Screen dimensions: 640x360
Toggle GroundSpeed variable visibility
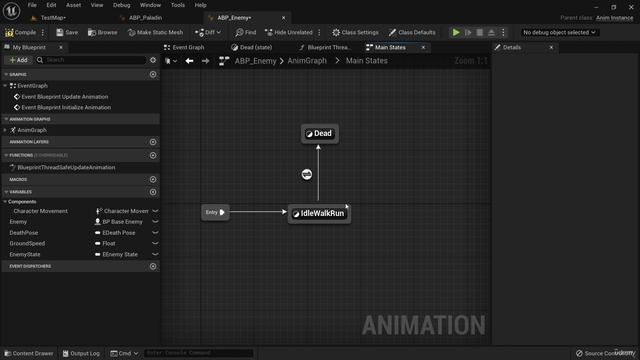click(155, 243)
